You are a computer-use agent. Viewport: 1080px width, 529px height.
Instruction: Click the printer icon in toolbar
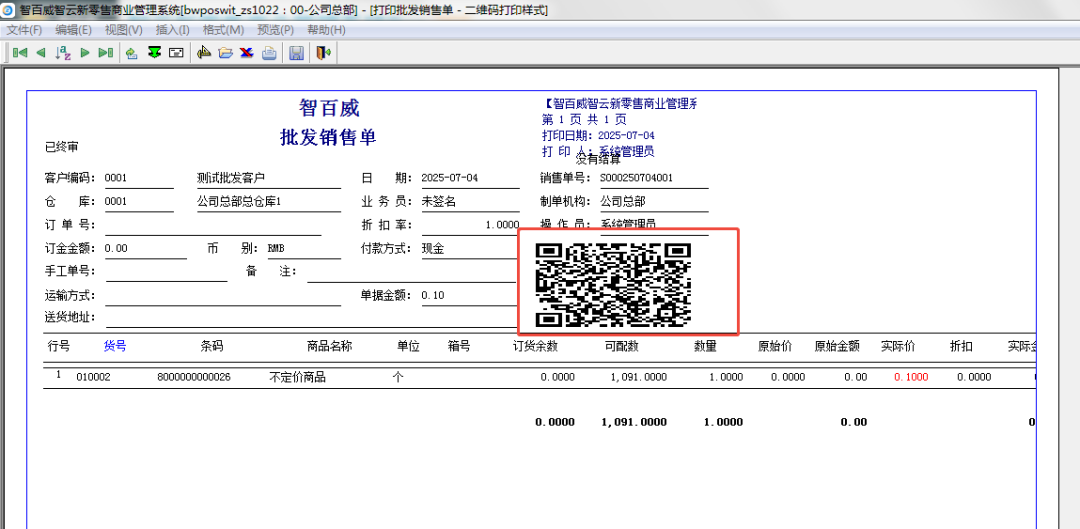pyautogui.click(x=269, y=52)
